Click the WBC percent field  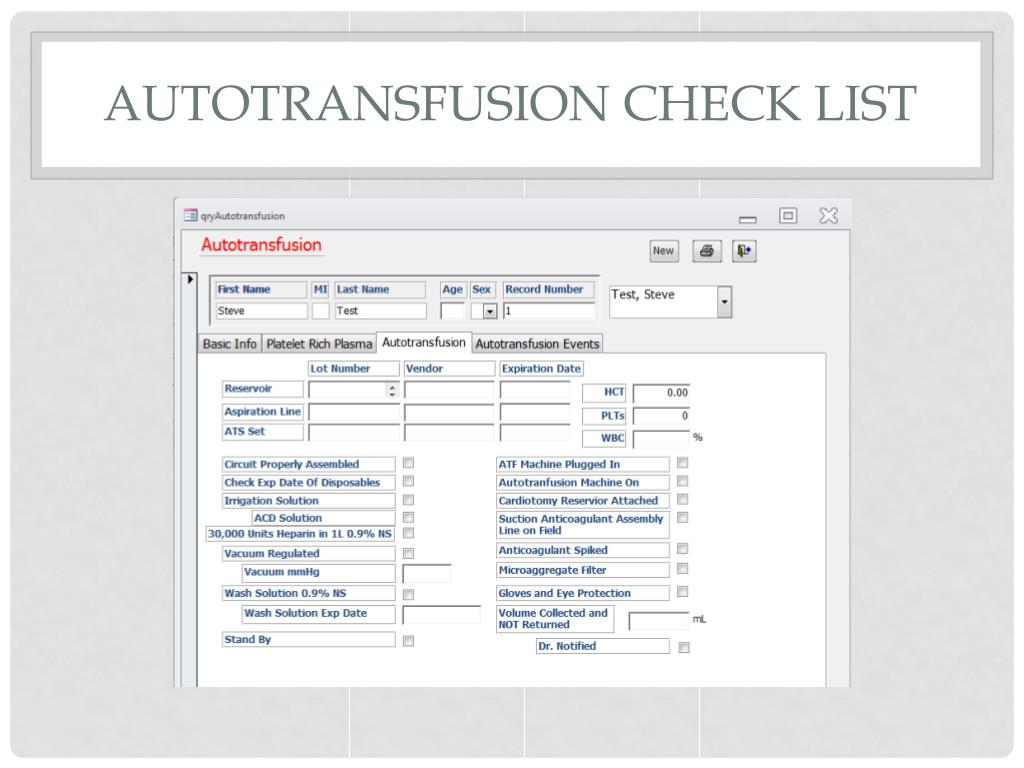coord(662,439)
